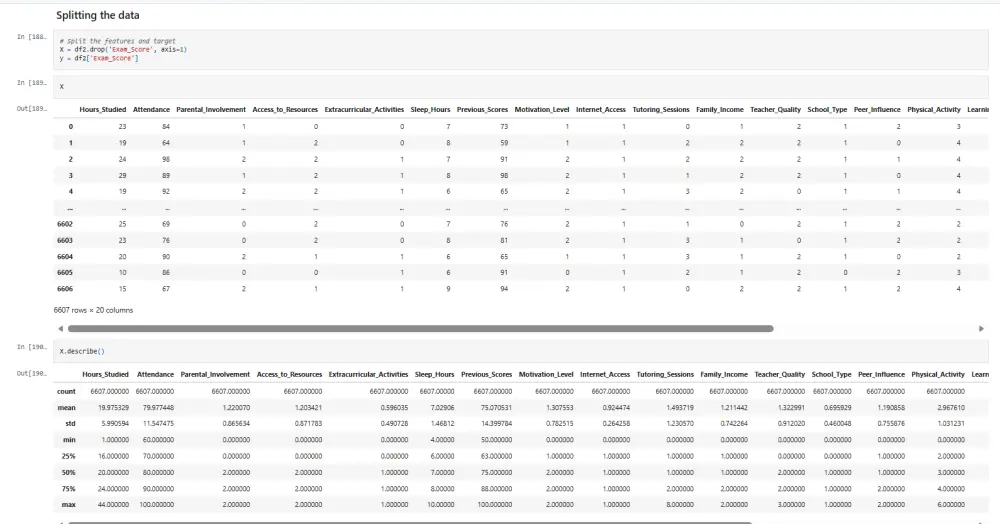Click Tutoring_Sessions header in the describe table

point(665,375)
